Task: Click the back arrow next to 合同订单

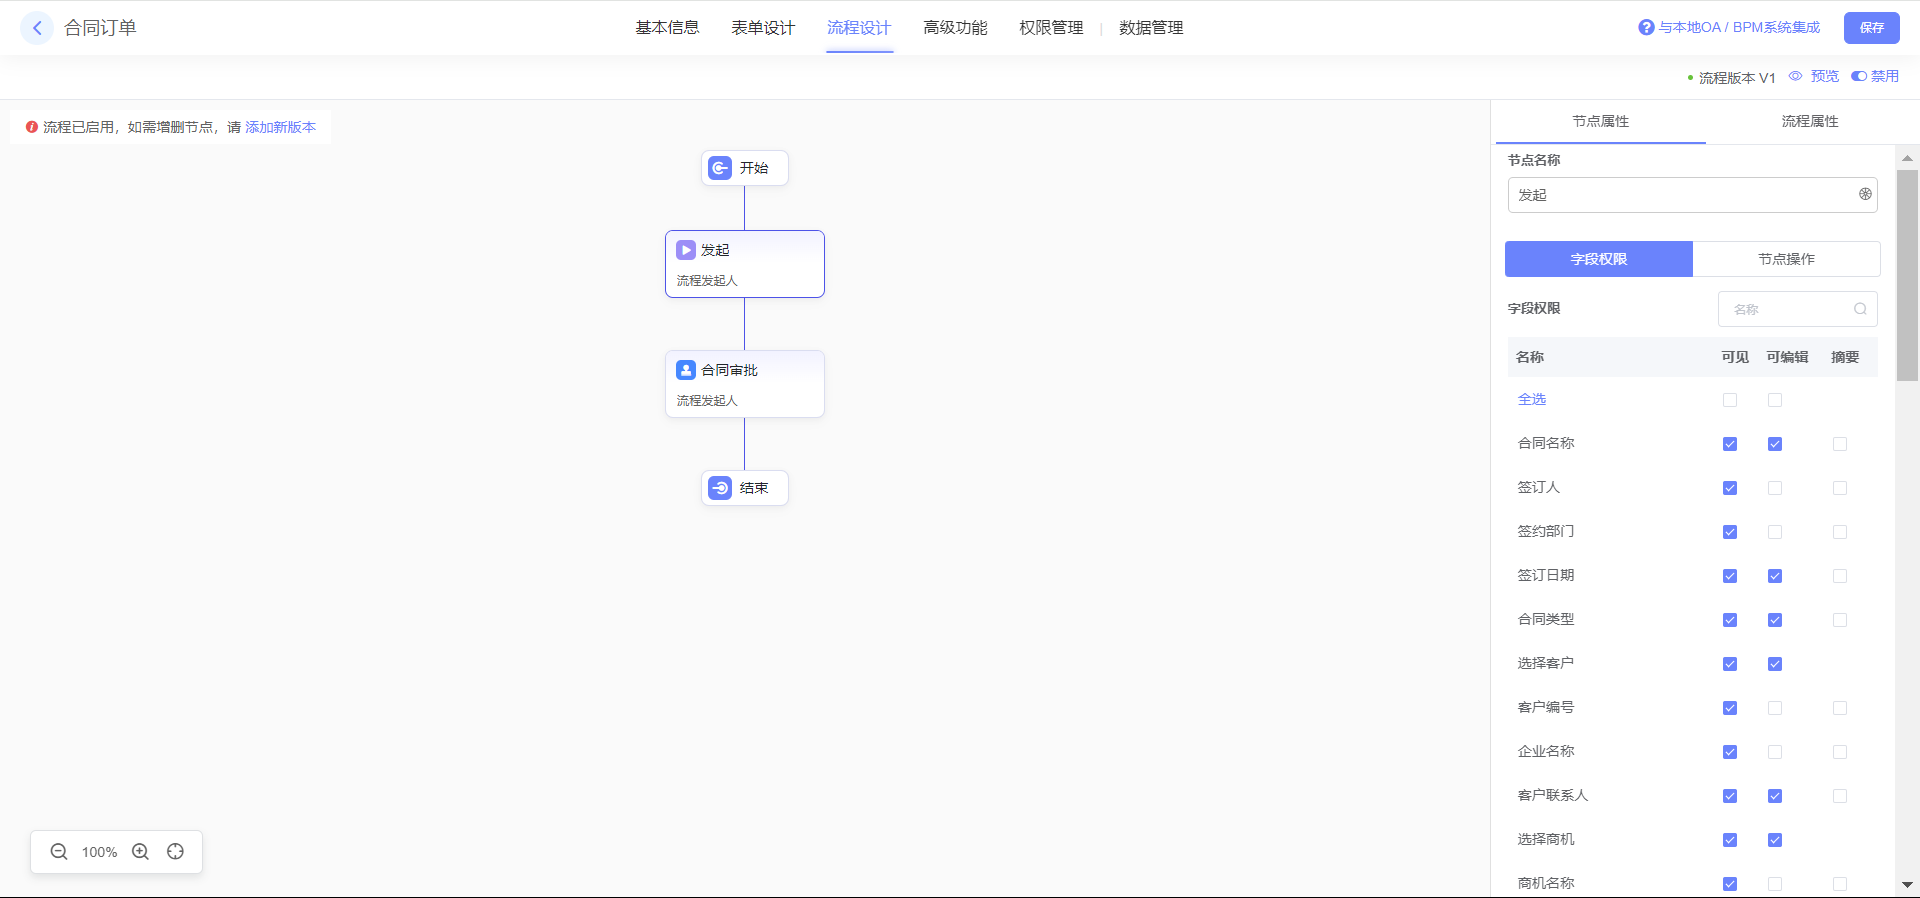Action: (x=37, y=28)
